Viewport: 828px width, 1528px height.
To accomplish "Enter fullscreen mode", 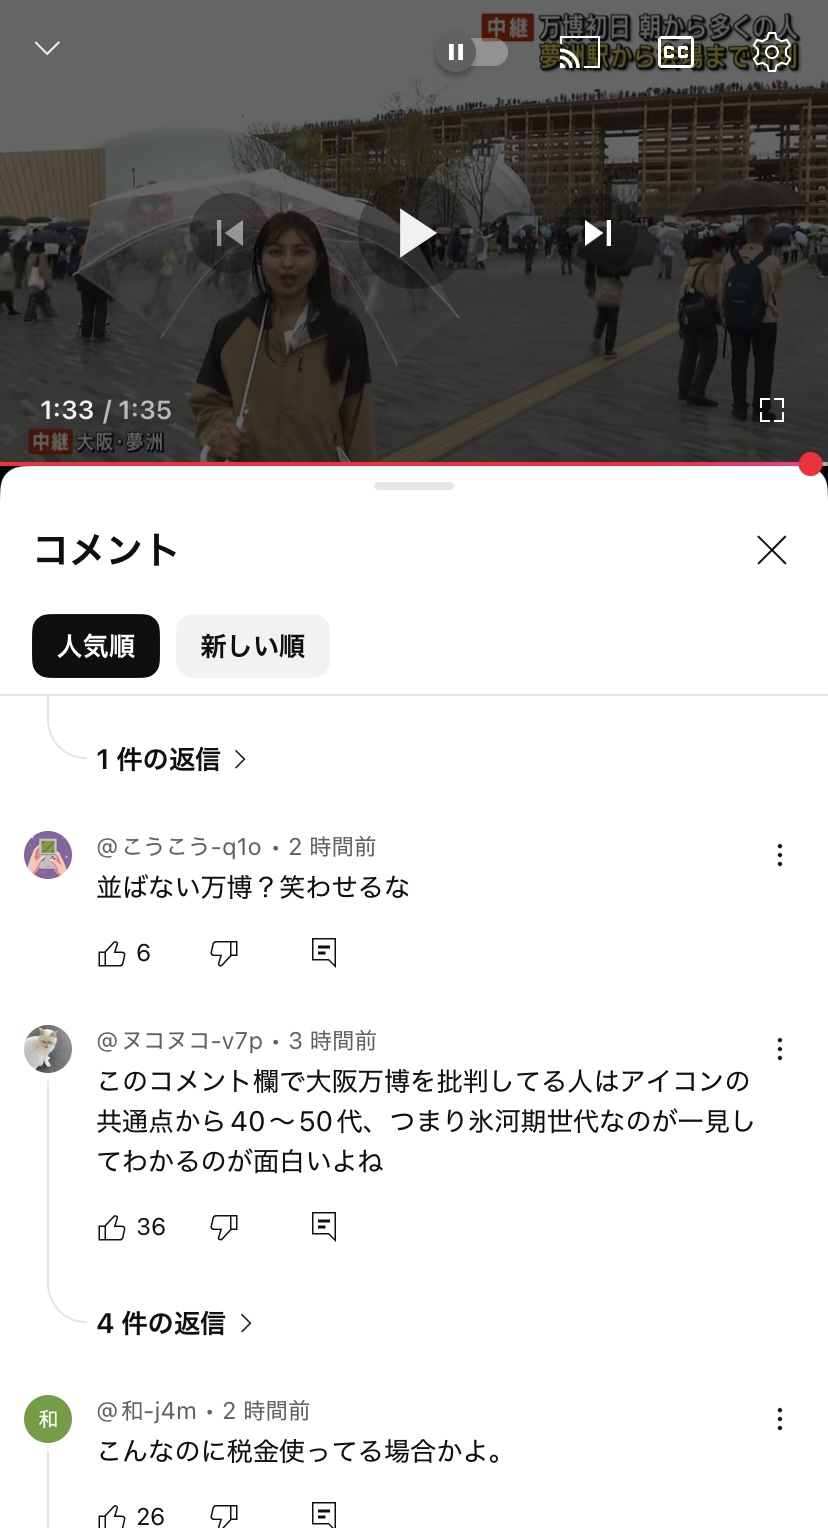I will click(771, 409).
